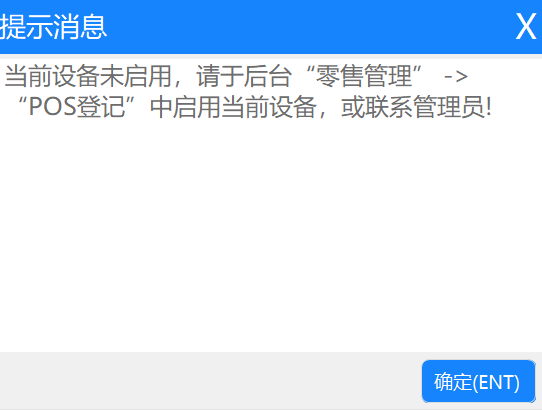Click the 确定(ENT) confirm button
542x410 pixels.
[478, 381]
